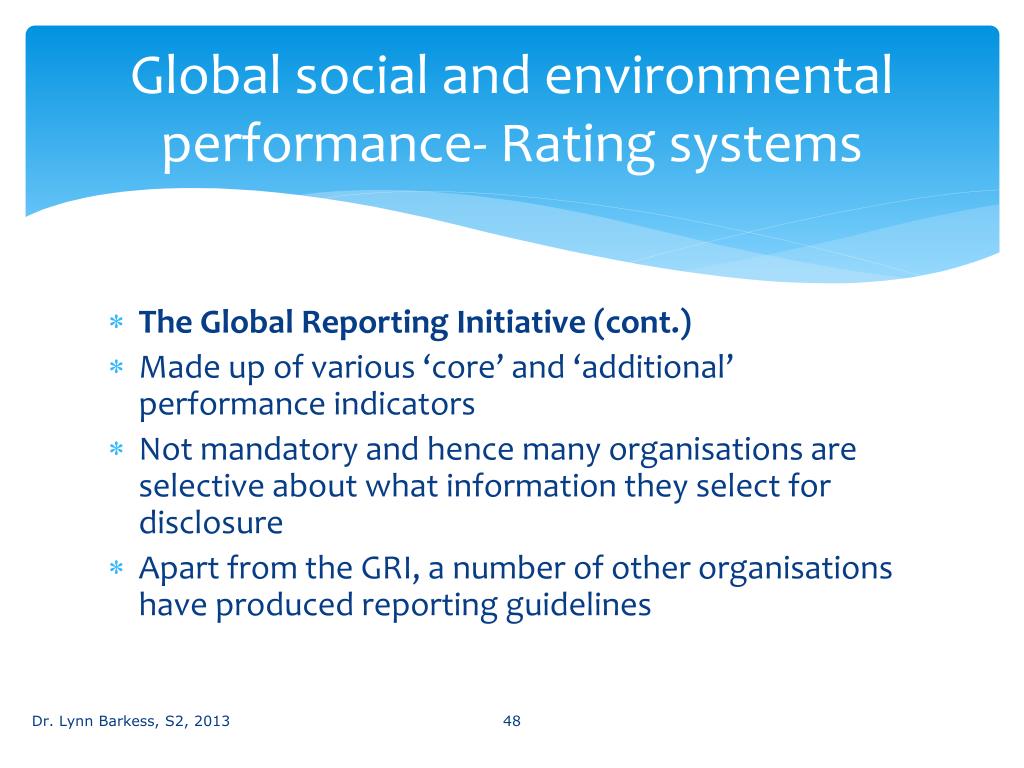Click the bullet beginning 'Apart from the GRI'
The width and height of the screenshot is (1024, 768).
pyautogui.click(x=515, y=586)
